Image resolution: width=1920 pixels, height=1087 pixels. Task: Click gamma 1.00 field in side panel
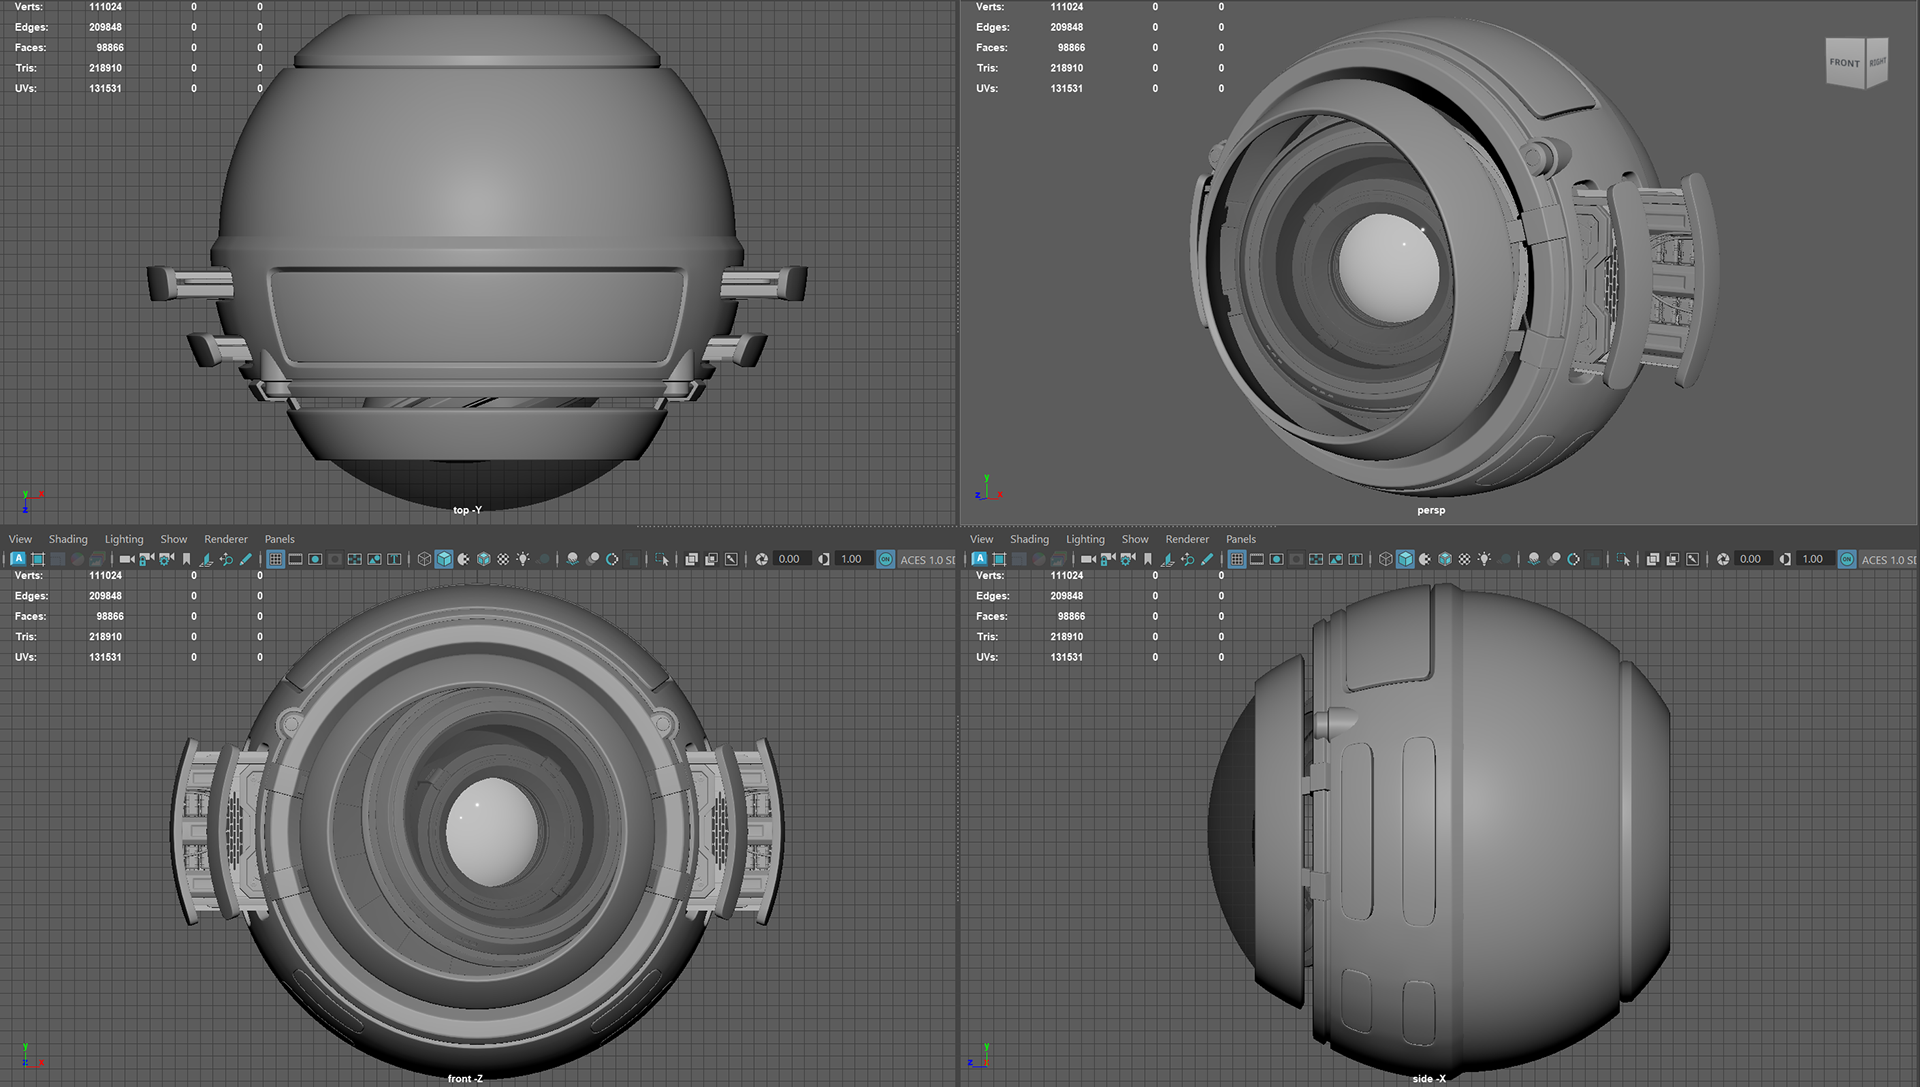(x=1812, y=559)
